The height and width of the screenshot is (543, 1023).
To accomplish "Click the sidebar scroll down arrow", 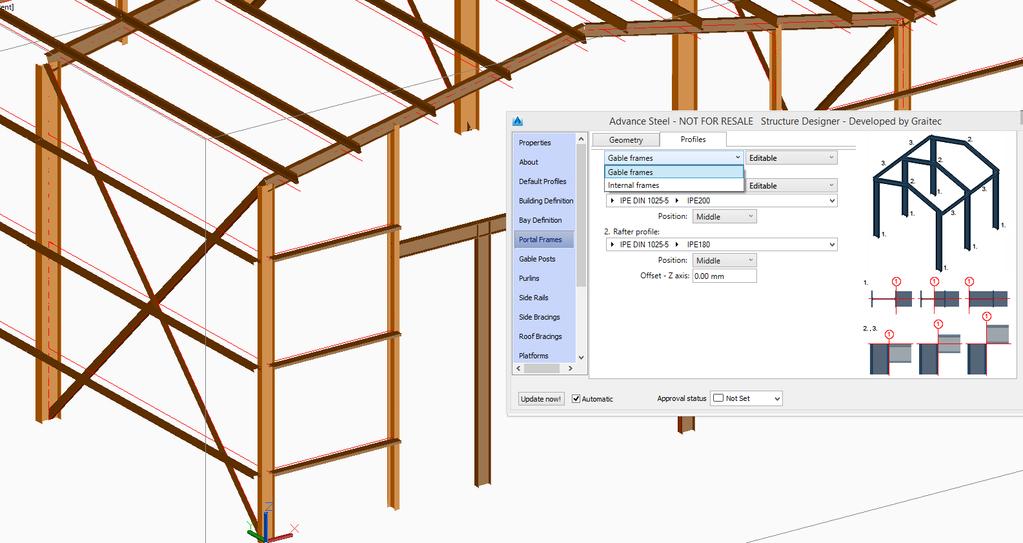I will coord(581,358).
